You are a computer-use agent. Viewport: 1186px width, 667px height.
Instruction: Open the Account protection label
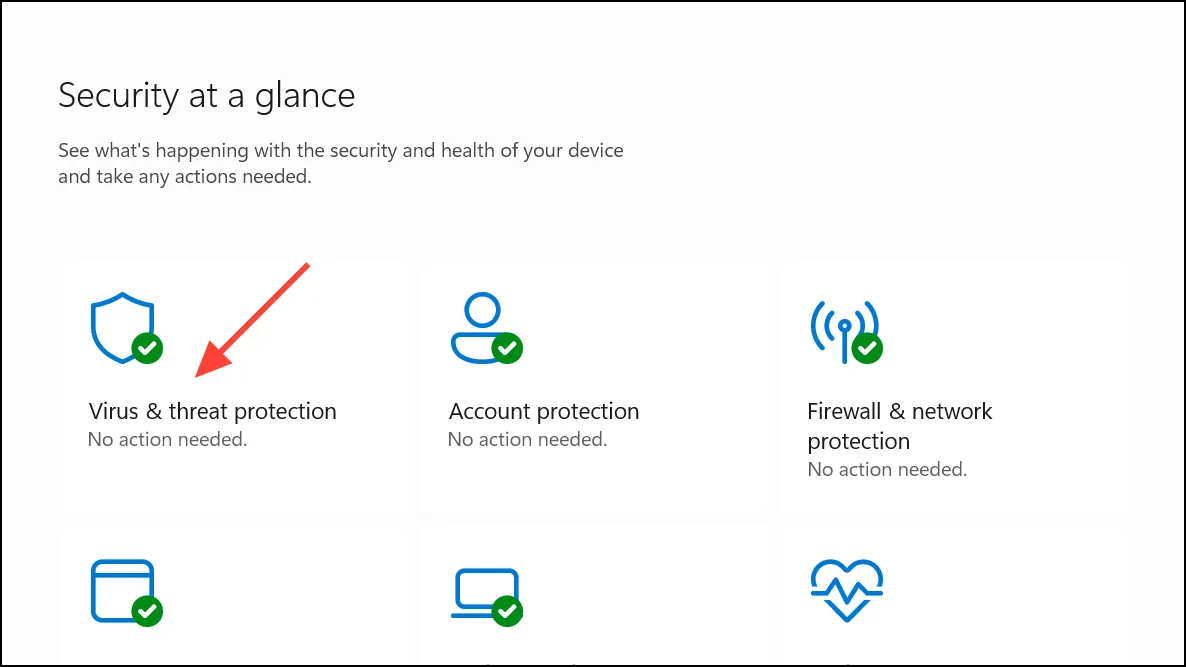544,411
